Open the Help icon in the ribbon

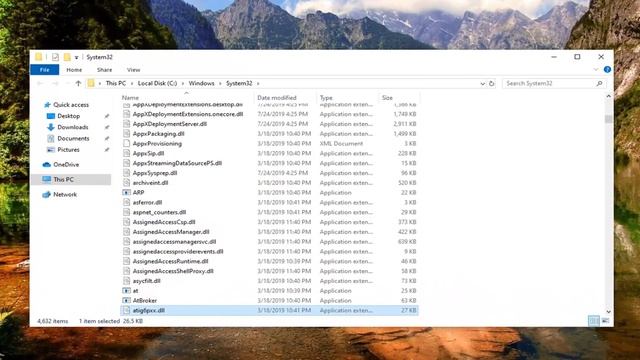[x=607, y=70]
